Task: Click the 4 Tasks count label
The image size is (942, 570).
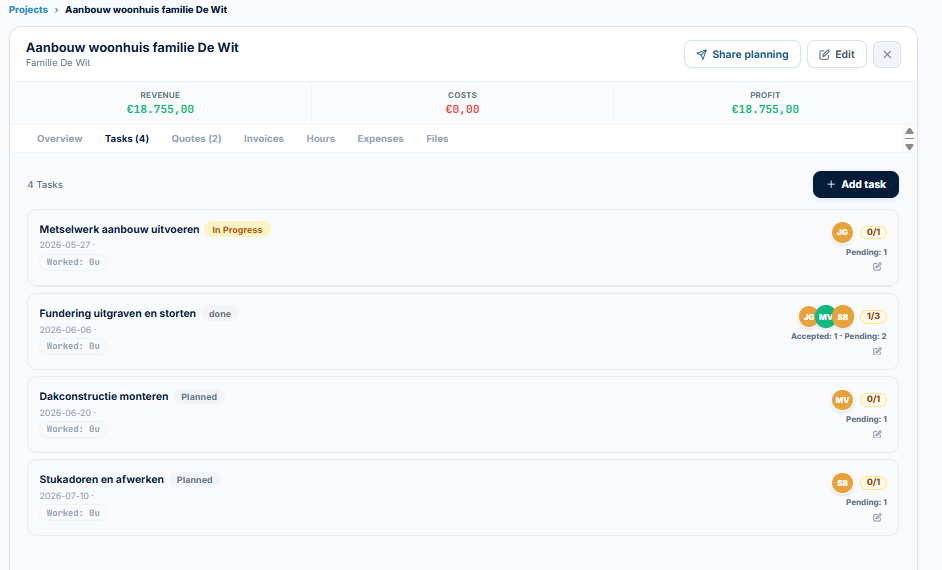Action: (x=45, y=185)
